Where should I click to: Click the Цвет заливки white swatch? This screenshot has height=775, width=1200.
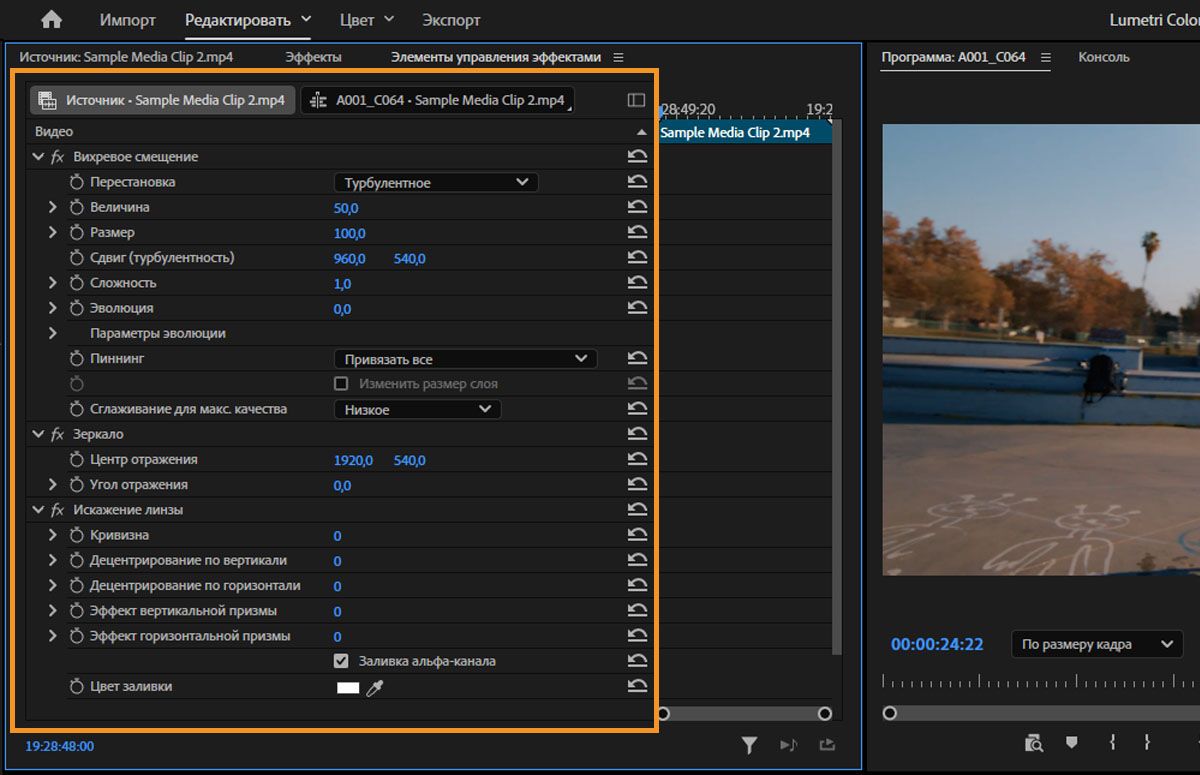pyautogui.click(x=347, y=687)
